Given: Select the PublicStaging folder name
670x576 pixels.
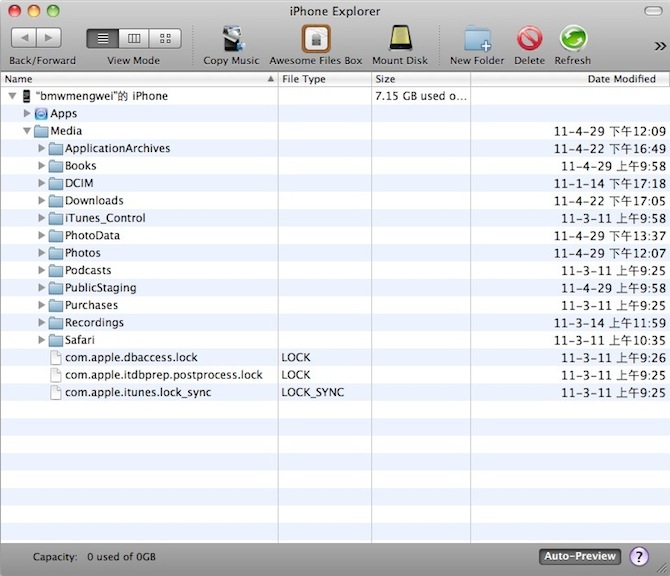Looking at the screenshot, I should (100, 288).
